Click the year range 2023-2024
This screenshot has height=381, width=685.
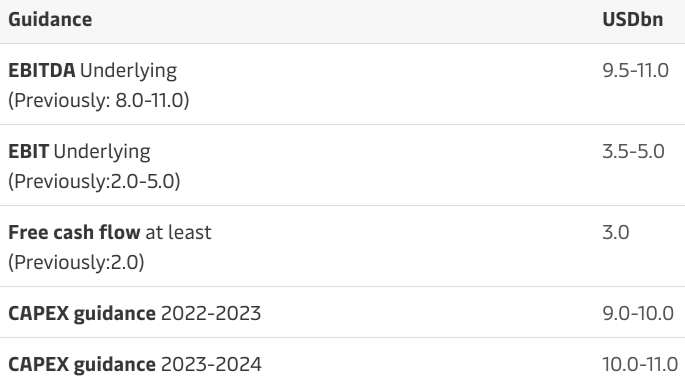pyautogui.click(x=211, y=364)
